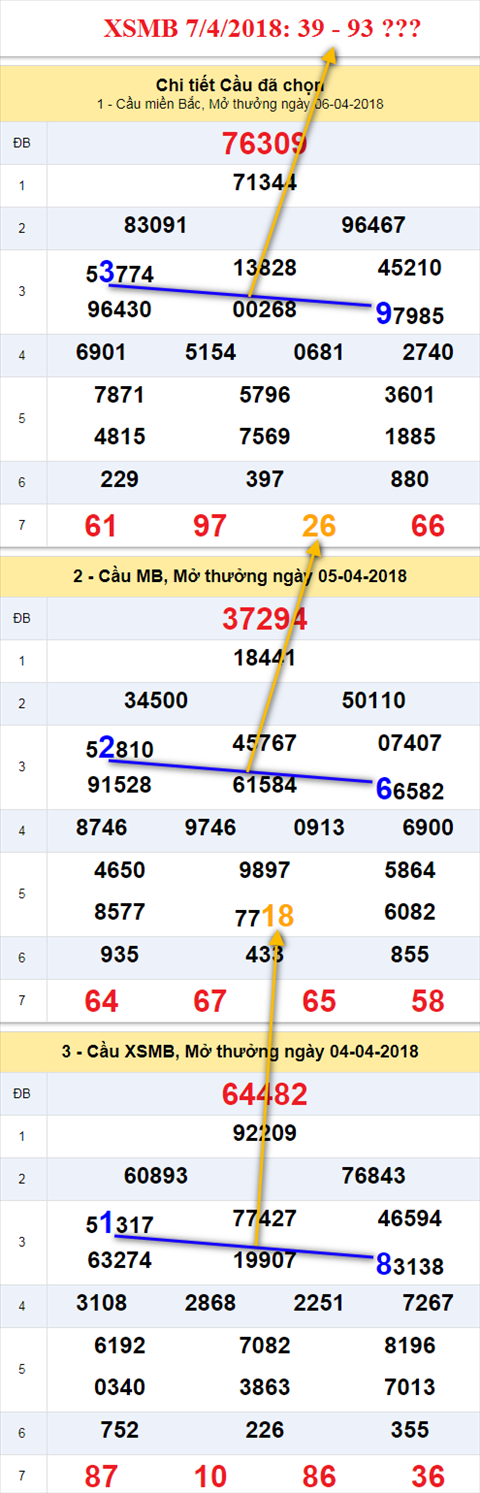Click sixth prize number 935
480x1493 pixels.
coord(119,955)
